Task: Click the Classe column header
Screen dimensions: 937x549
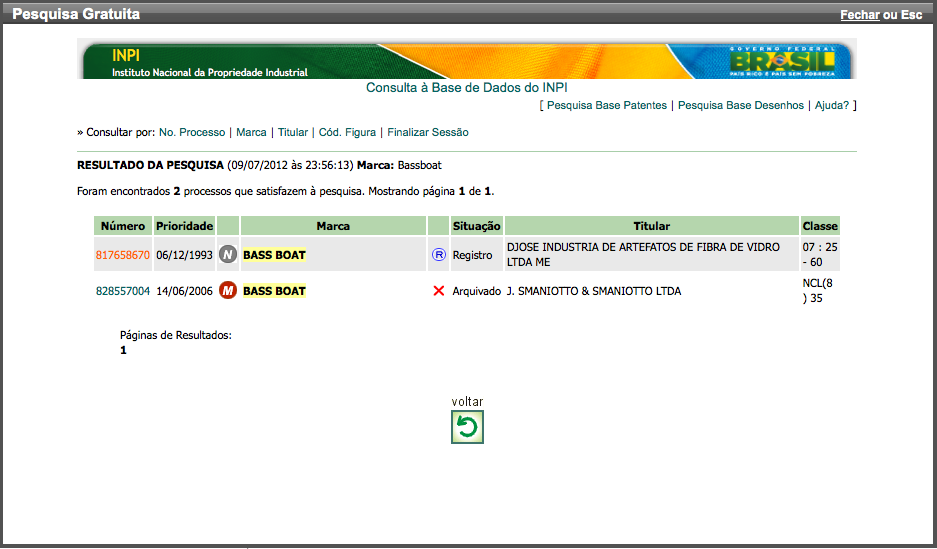Action: (820, 226)
